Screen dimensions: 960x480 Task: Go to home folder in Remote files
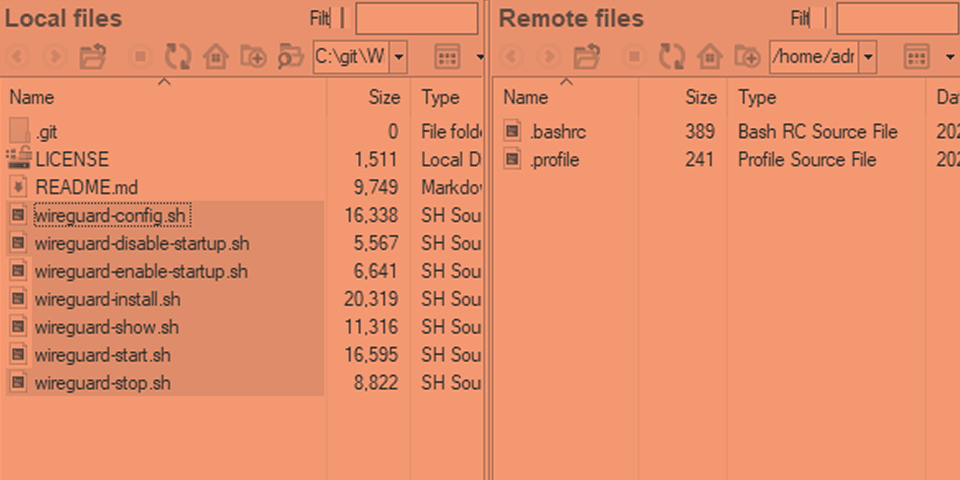pyautogui.click(x=710, y=58)
